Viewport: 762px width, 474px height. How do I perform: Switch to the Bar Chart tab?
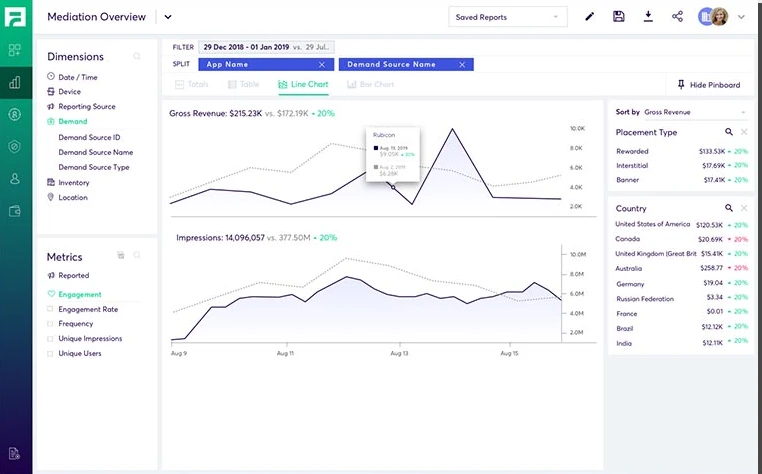370,84
